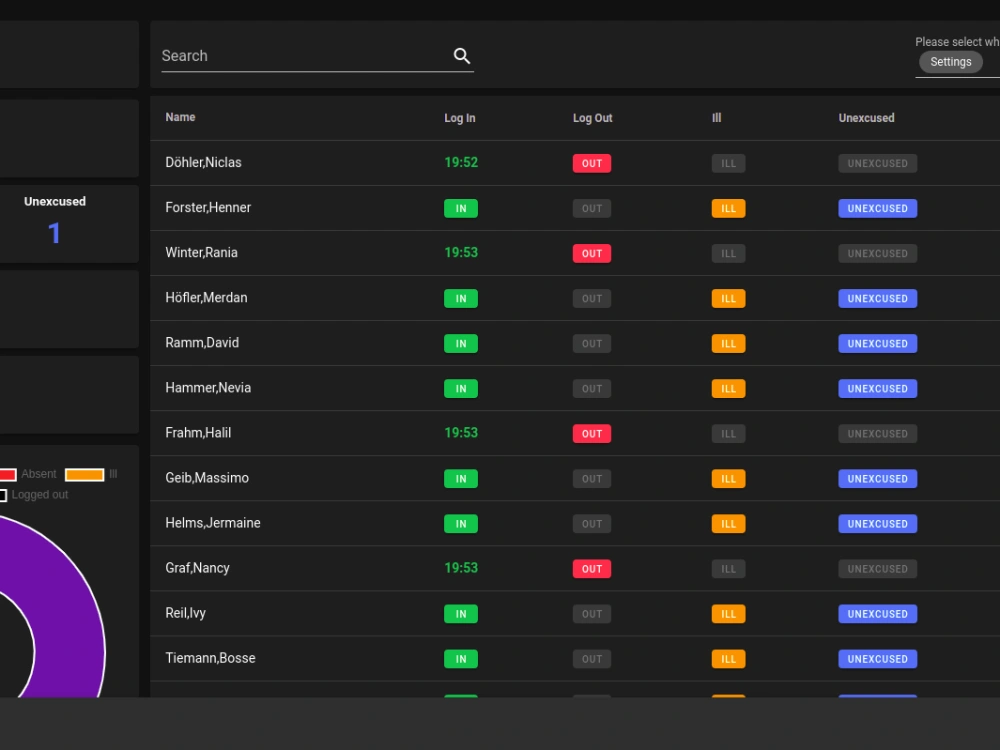Screen dimensions: 1000x750
Task: Click the search magnifying glass icon
Action: click(x=461, y=55)
